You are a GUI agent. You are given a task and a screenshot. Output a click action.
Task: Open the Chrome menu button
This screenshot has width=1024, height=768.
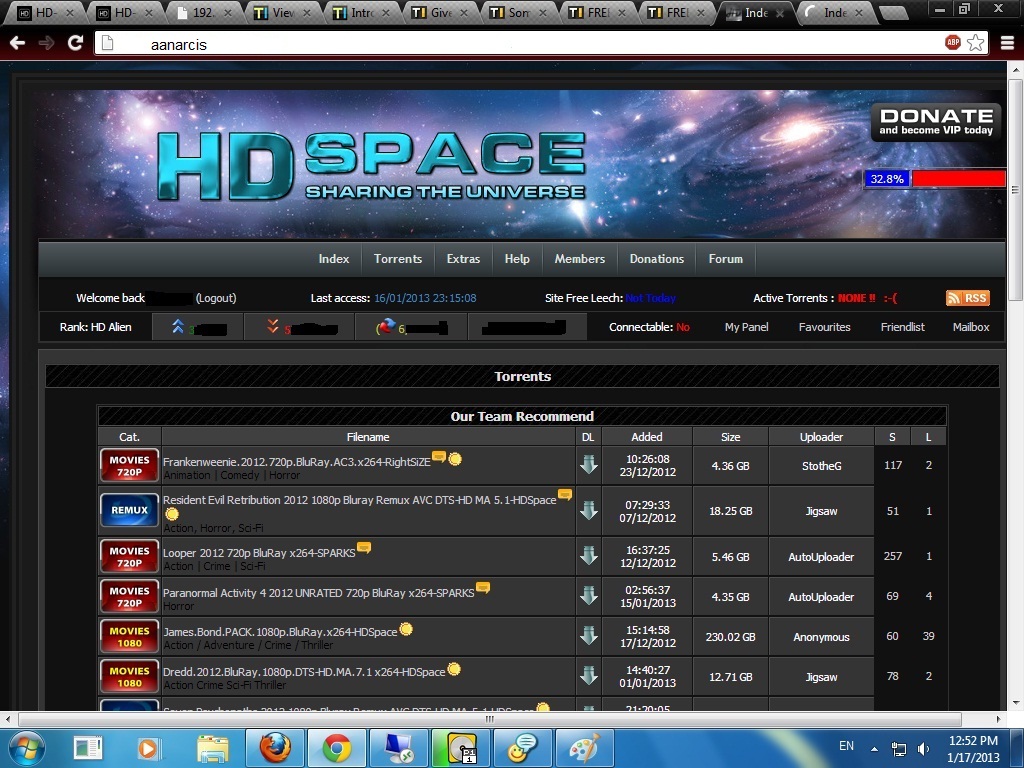point(1008,43)
